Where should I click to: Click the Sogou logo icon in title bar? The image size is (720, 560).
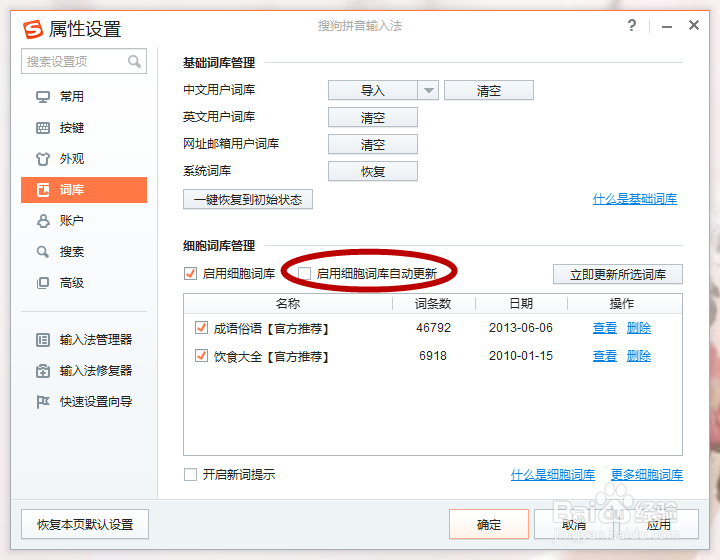[33, 29]
